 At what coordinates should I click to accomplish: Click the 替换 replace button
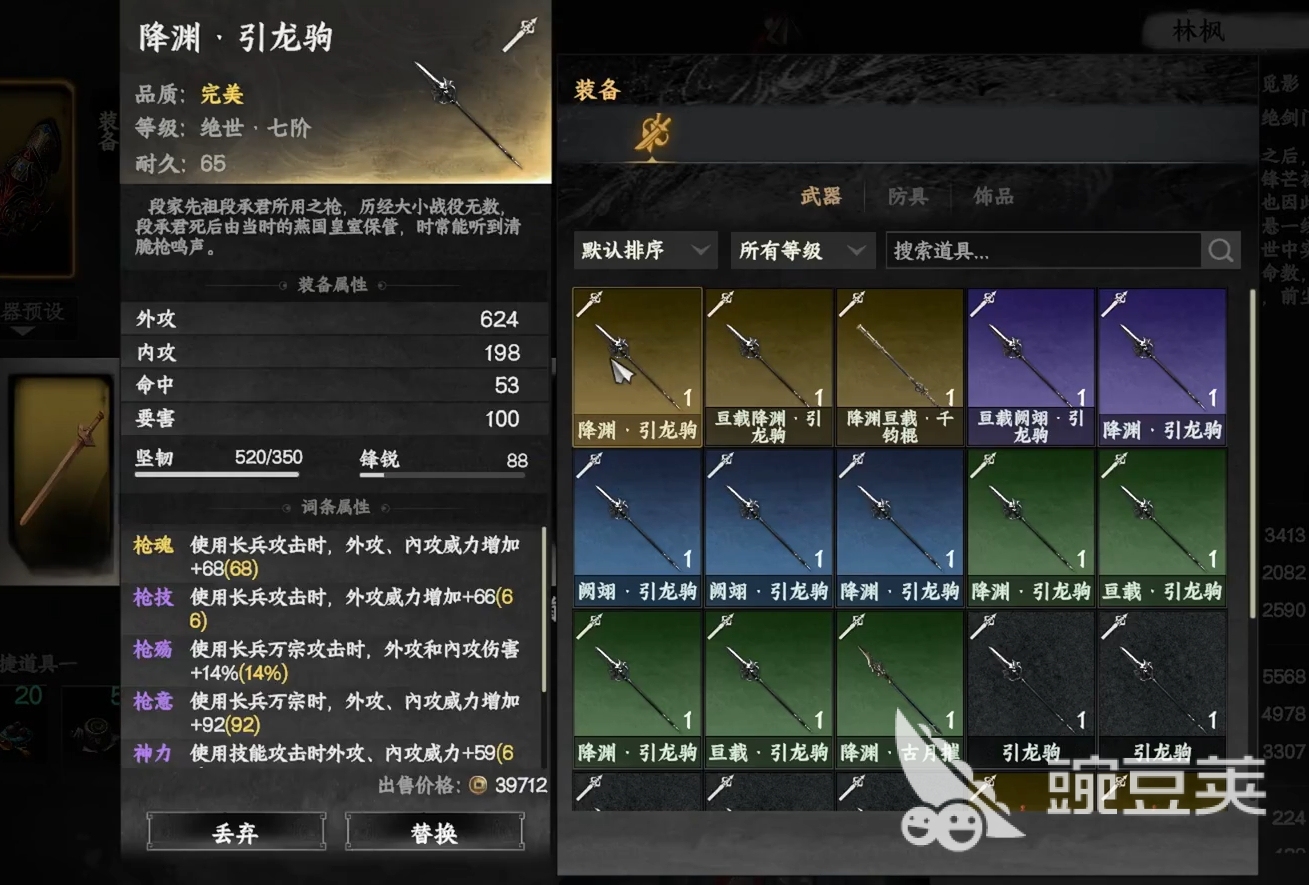(435, 832)
